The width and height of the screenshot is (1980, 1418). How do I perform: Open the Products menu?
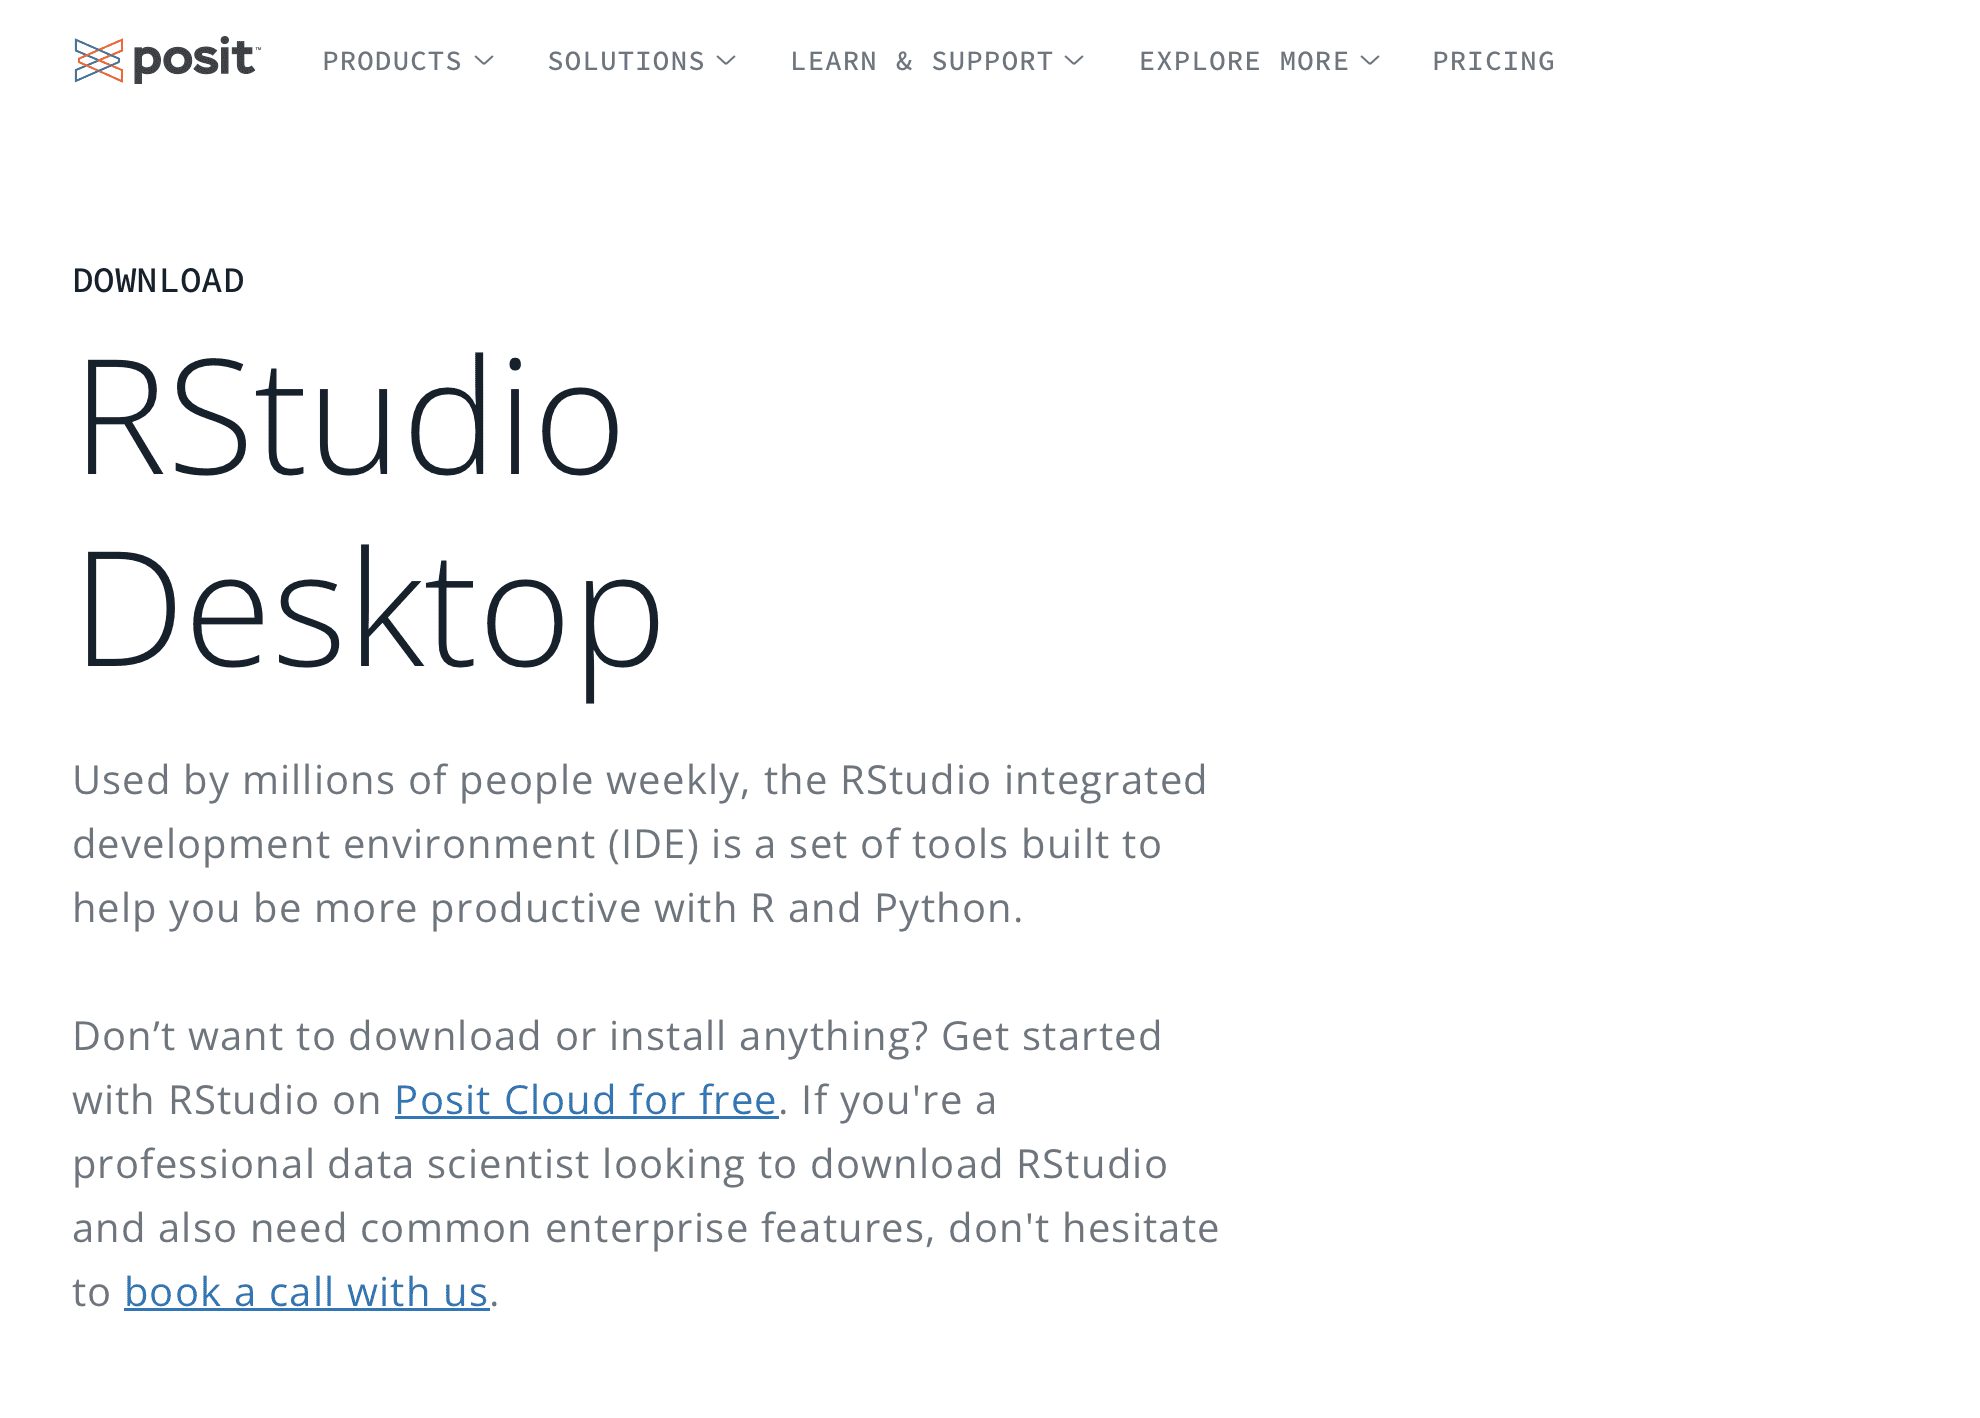pyautogui.click(x=392, y=62)
